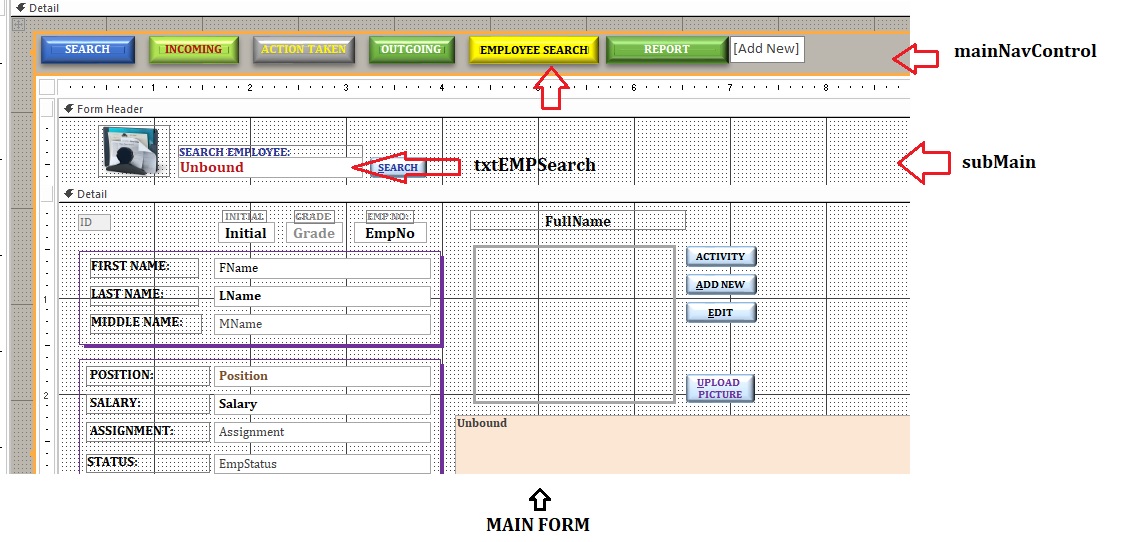Click the LName text box
Screen dimensions: 1126x542
(x=322, y=296)
